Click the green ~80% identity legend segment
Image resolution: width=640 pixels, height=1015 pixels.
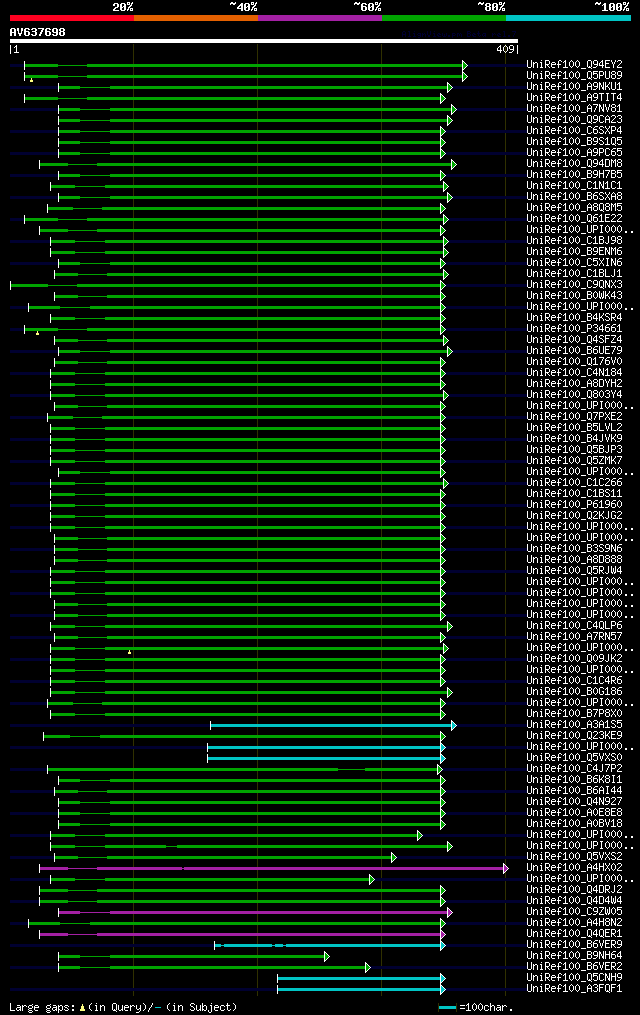(x=444, y=18)
